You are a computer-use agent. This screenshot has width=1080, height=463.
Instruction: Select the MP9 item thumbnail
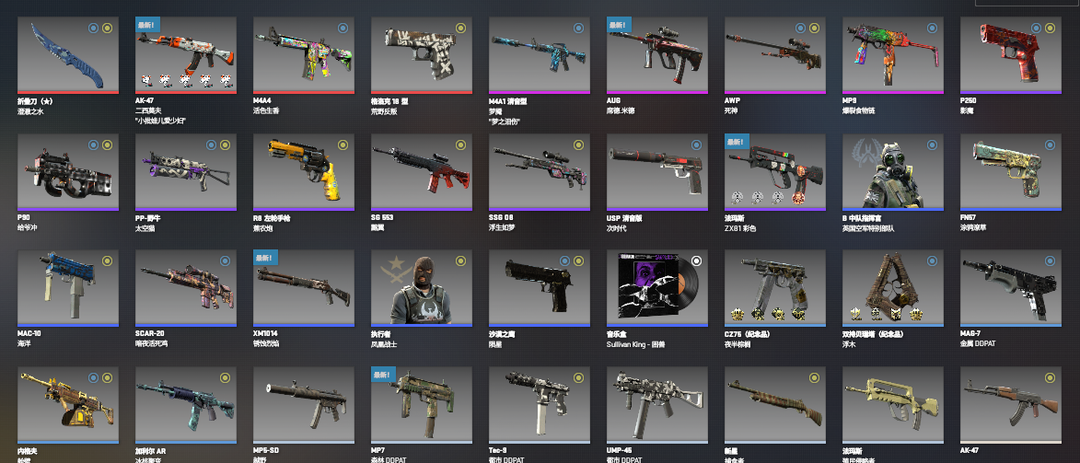893,54
